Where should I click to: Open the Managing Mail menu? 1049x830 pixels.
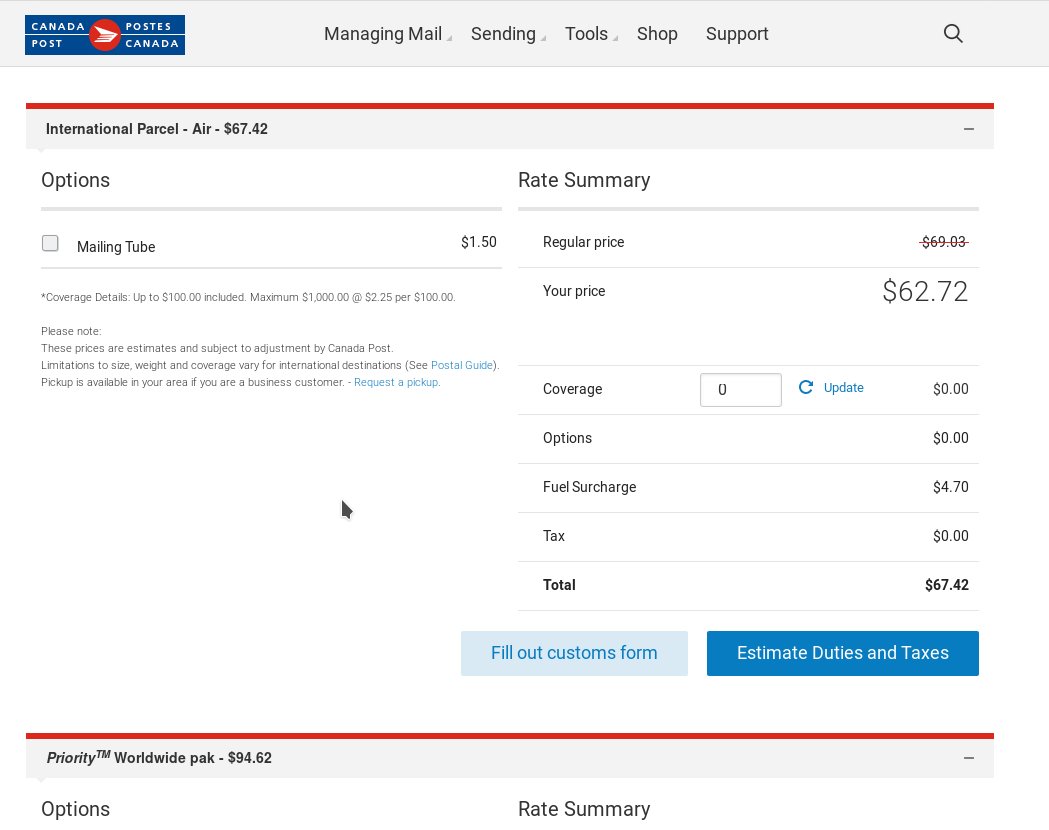tap(383, 34)
